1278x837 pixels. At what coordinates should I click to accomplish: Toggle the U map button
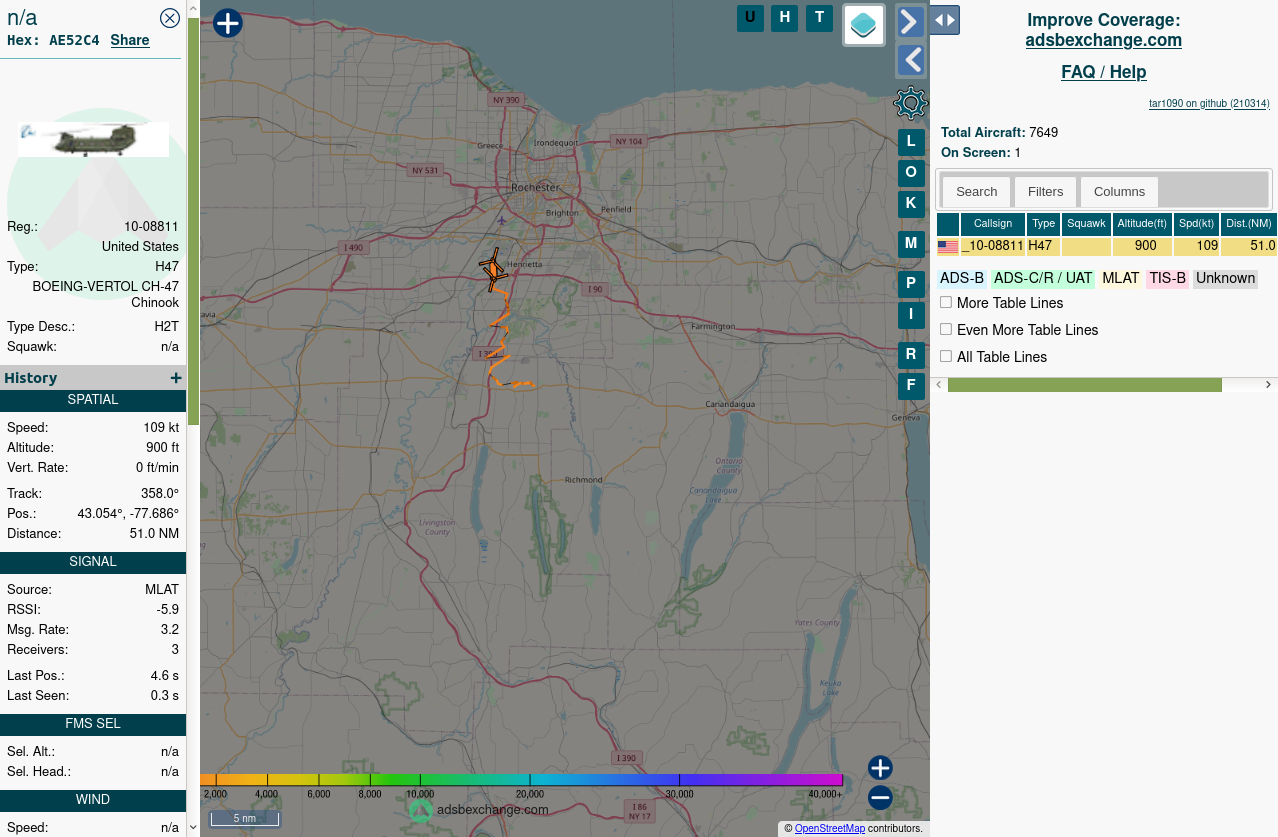coord(750,17)
